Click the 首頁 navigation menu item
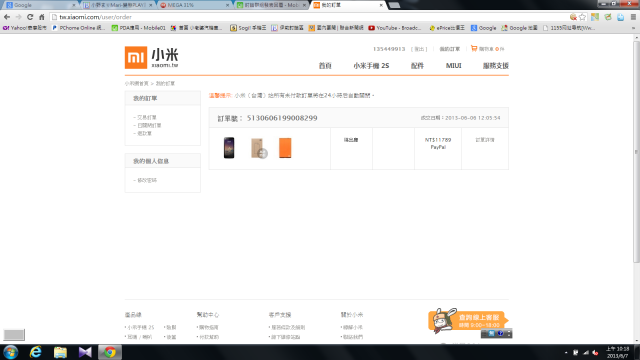 (325, 65)
